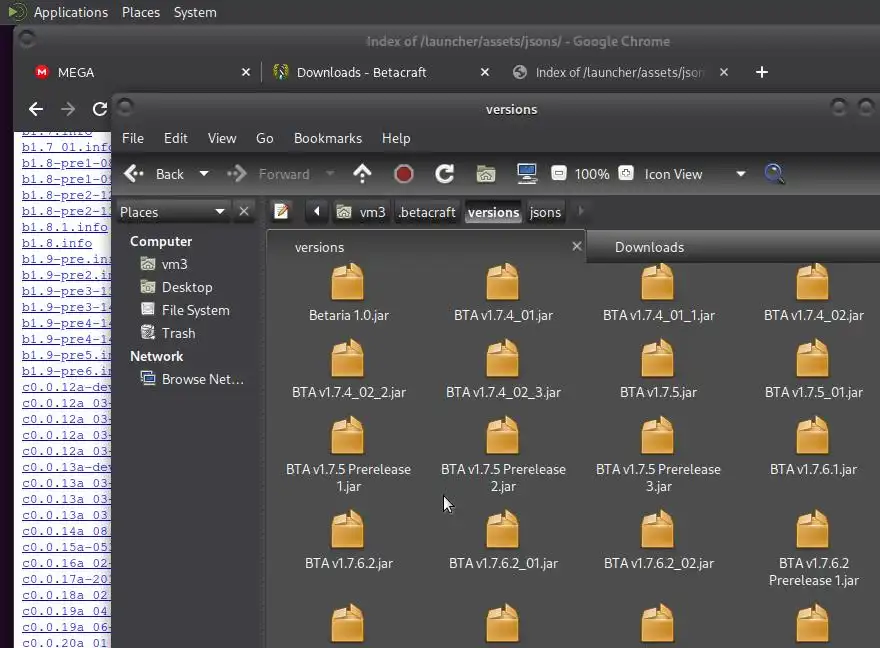Open the Places system menu
The height and width of the screenshot is (648, 880).
(x=141, y=12)
